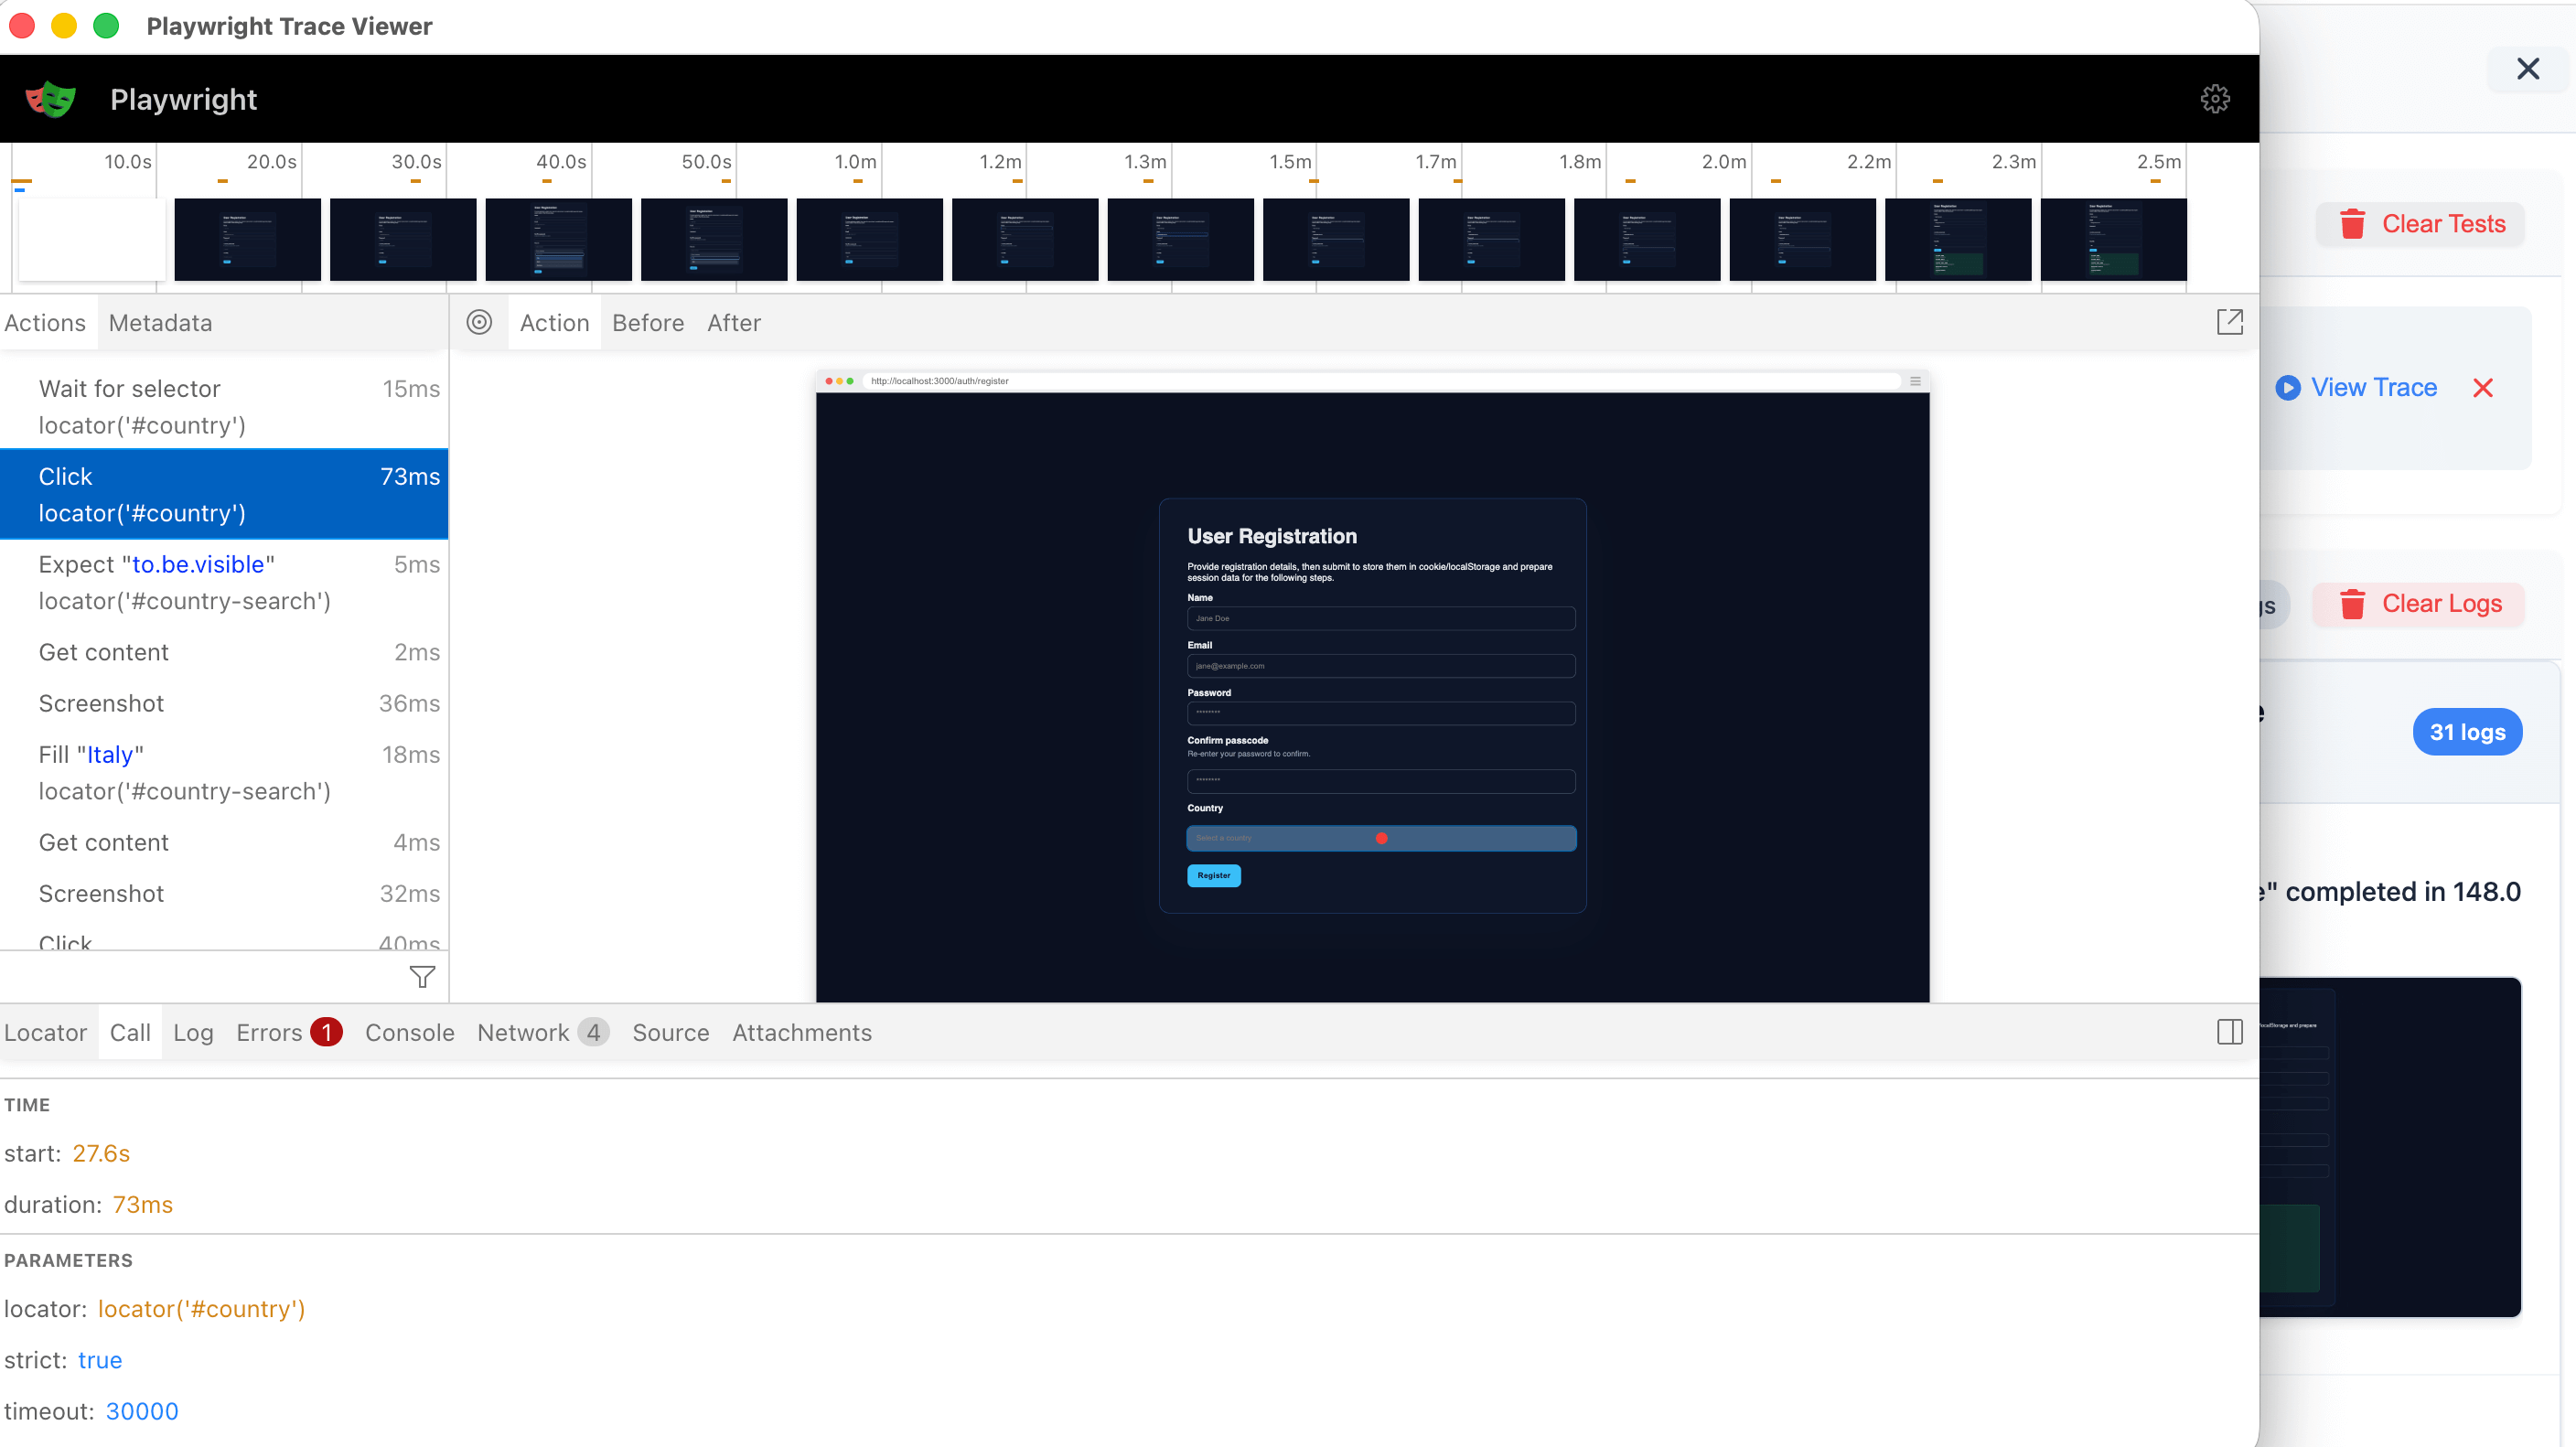
Task: Click the filter icon below the actions list
Action: pyautogui.click(x=422, y=977)
